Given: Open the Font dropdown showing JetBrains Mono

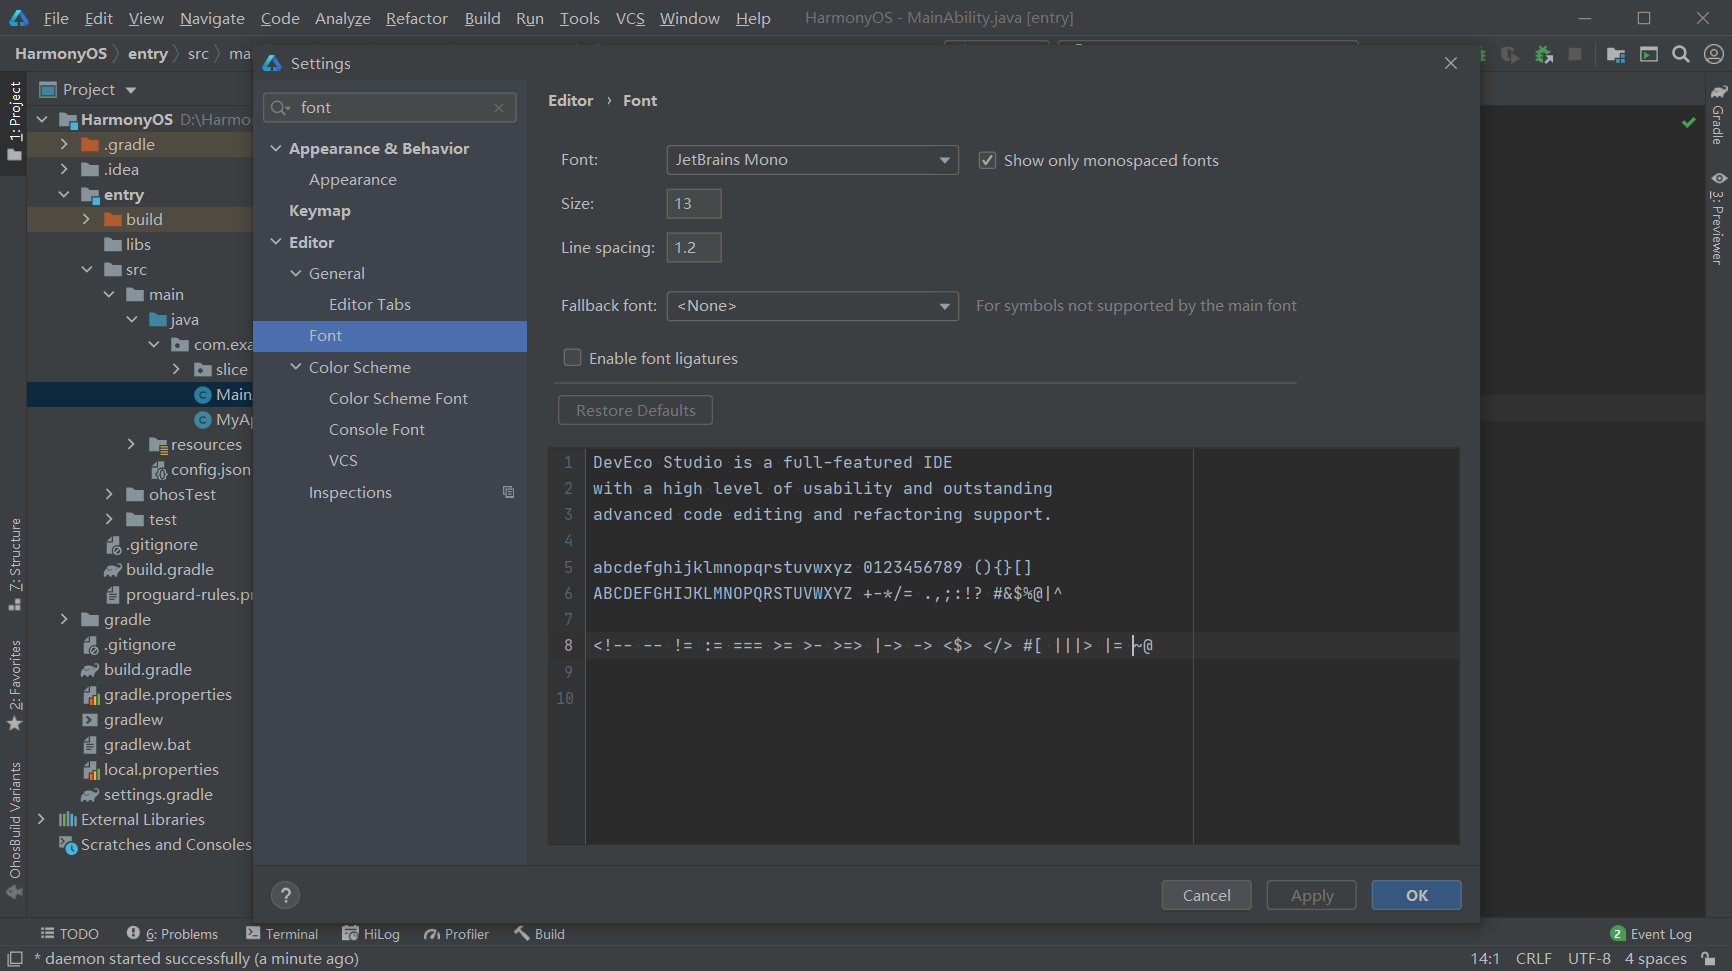Looking at the screenshot, I should [812, 160].
